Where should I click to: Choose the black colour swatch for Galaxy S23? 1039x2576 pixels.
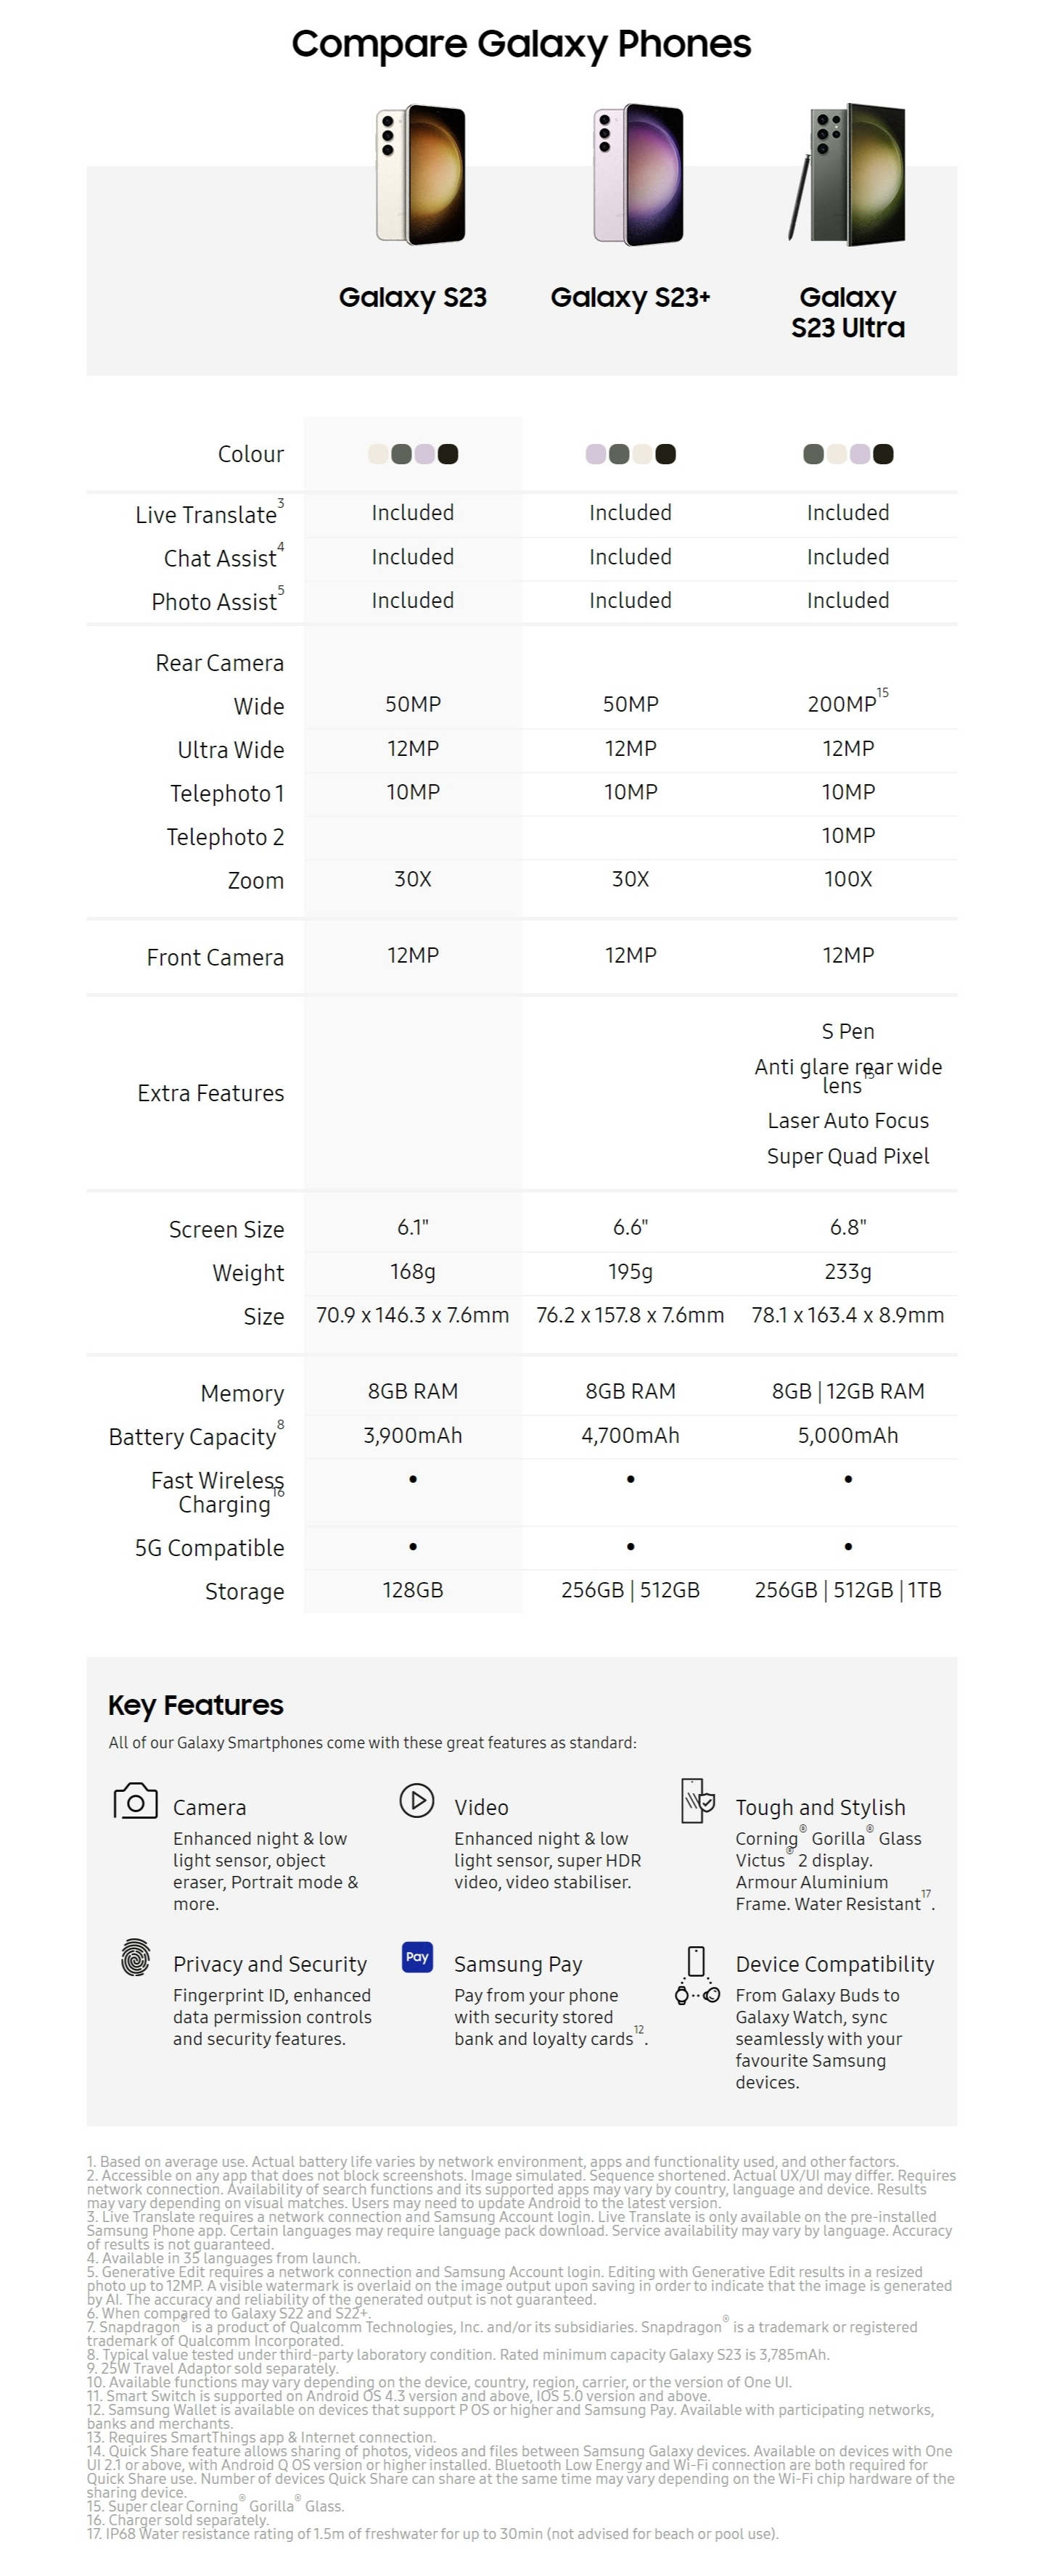coord(448,454)
